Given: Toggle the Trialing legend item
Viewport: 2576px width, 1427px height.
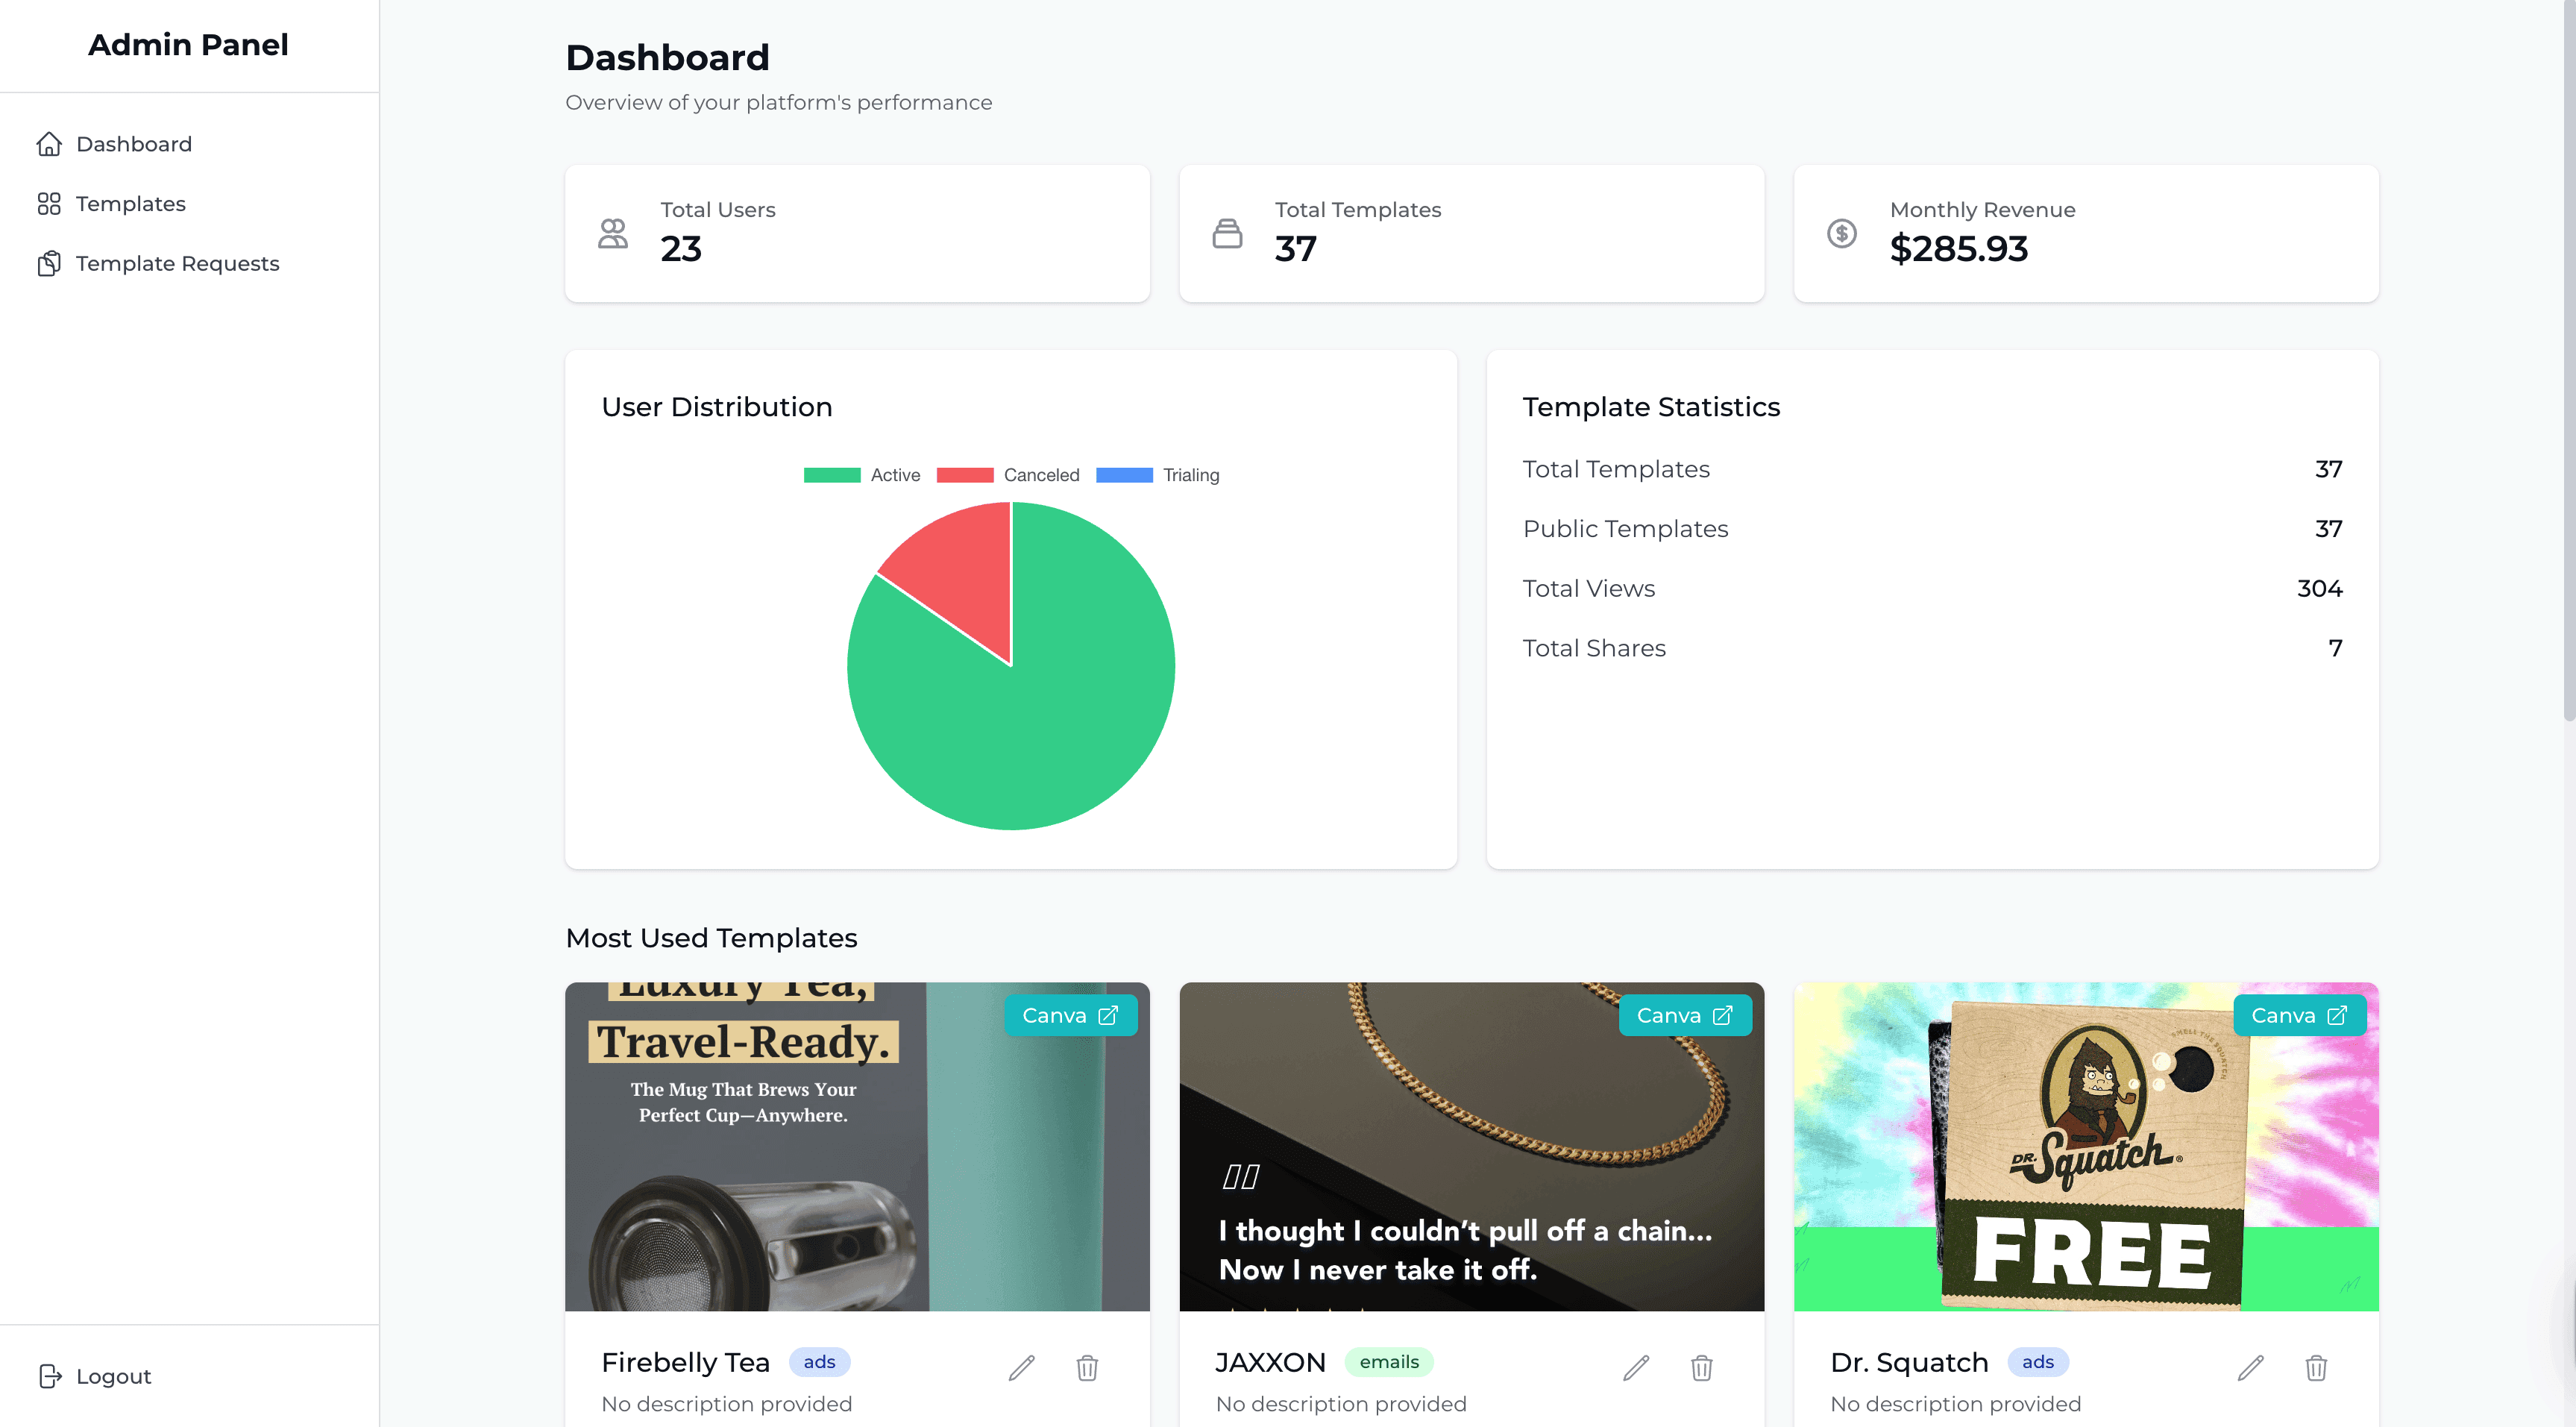Looking at the screenshot, I should coord(1158,475).
